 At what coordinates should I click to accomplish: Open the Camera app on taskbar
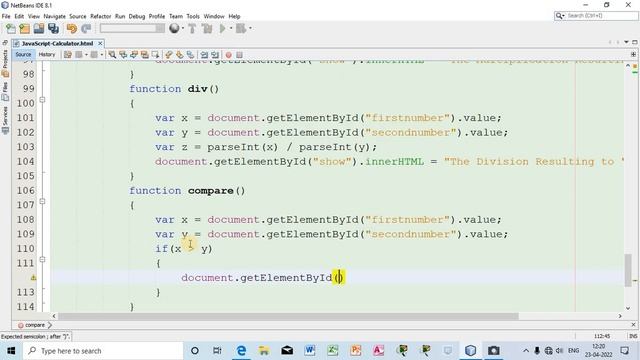493,351
